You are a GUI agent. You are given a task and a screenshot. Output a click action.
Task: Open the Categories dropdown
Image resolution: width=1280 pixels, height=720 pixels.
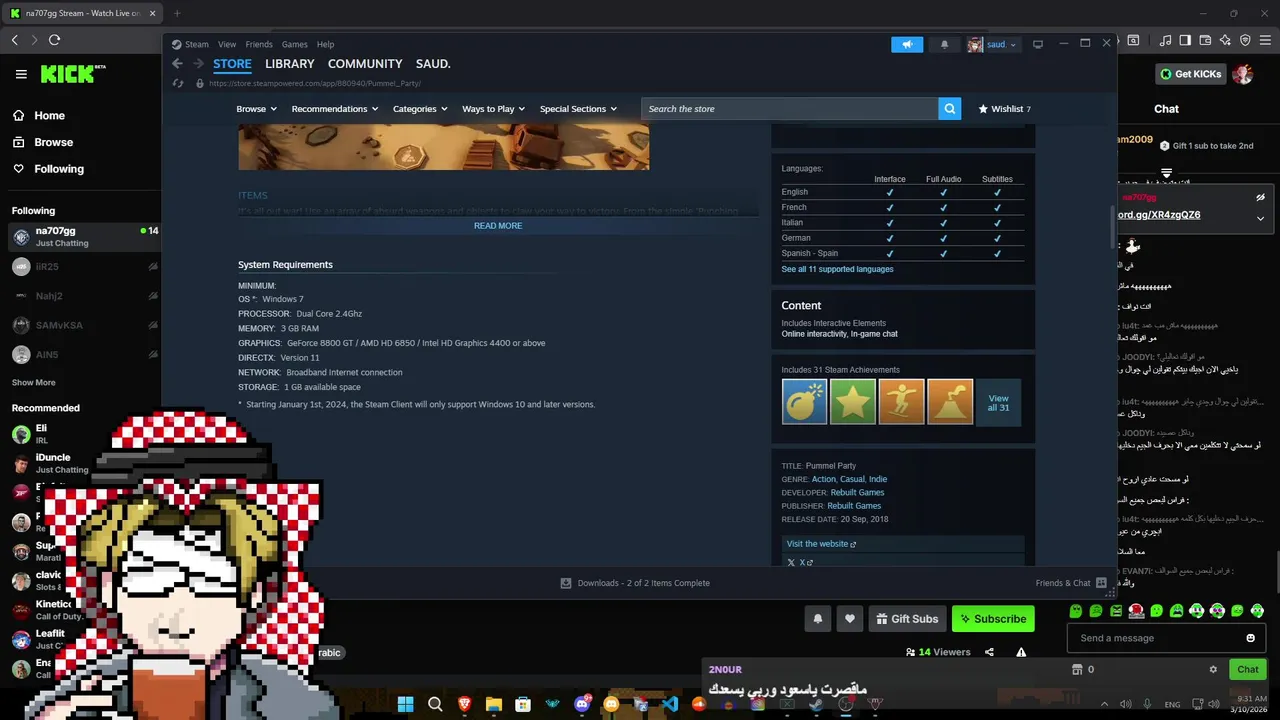click(x=420, y=109)
